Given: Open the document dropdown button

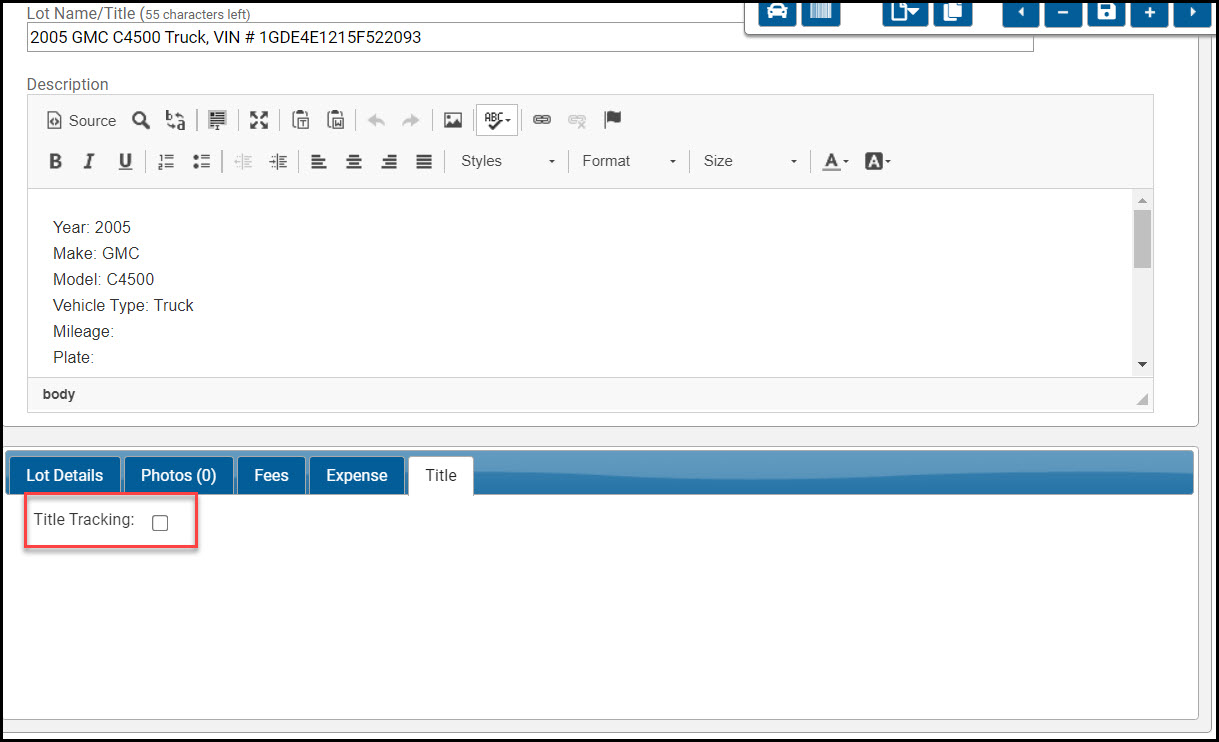Looking at the screenshot, I should 906,12.
